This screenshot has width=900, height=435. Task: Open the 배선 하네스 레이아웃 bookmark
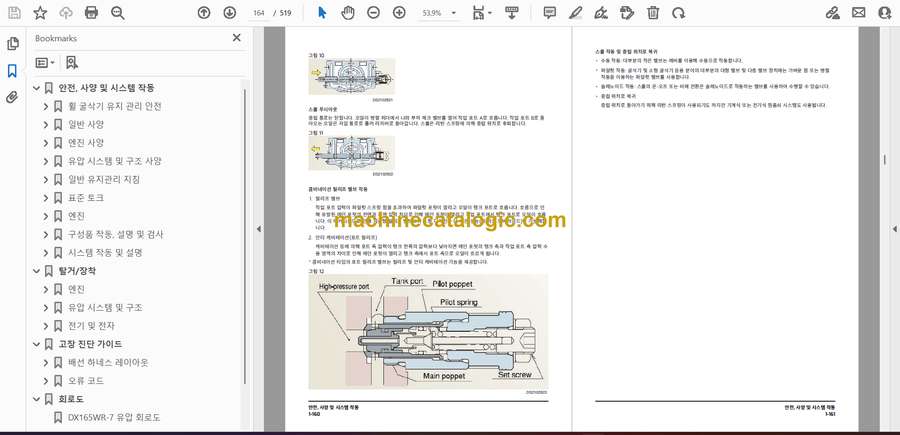(x=107, y=362)
